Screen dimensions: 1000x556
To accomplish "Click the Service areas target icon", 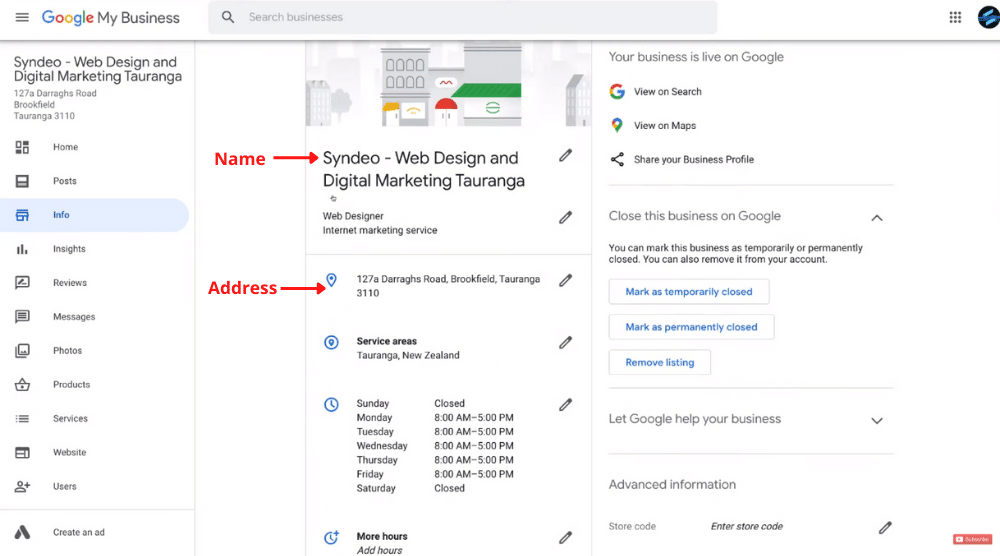I will pos(331,342).
